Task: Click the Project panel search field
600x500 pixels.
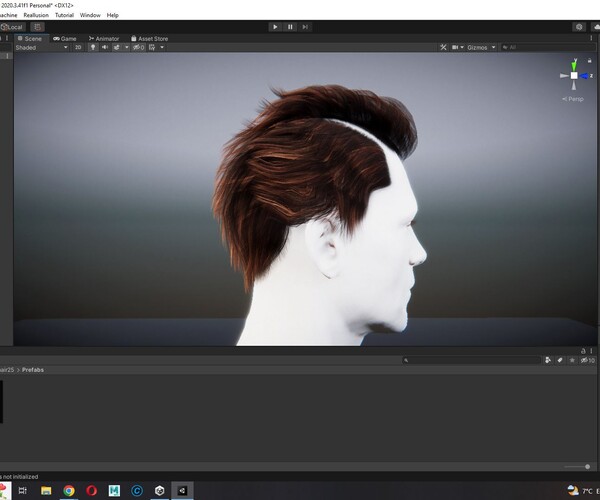Action: pos(471,360)
